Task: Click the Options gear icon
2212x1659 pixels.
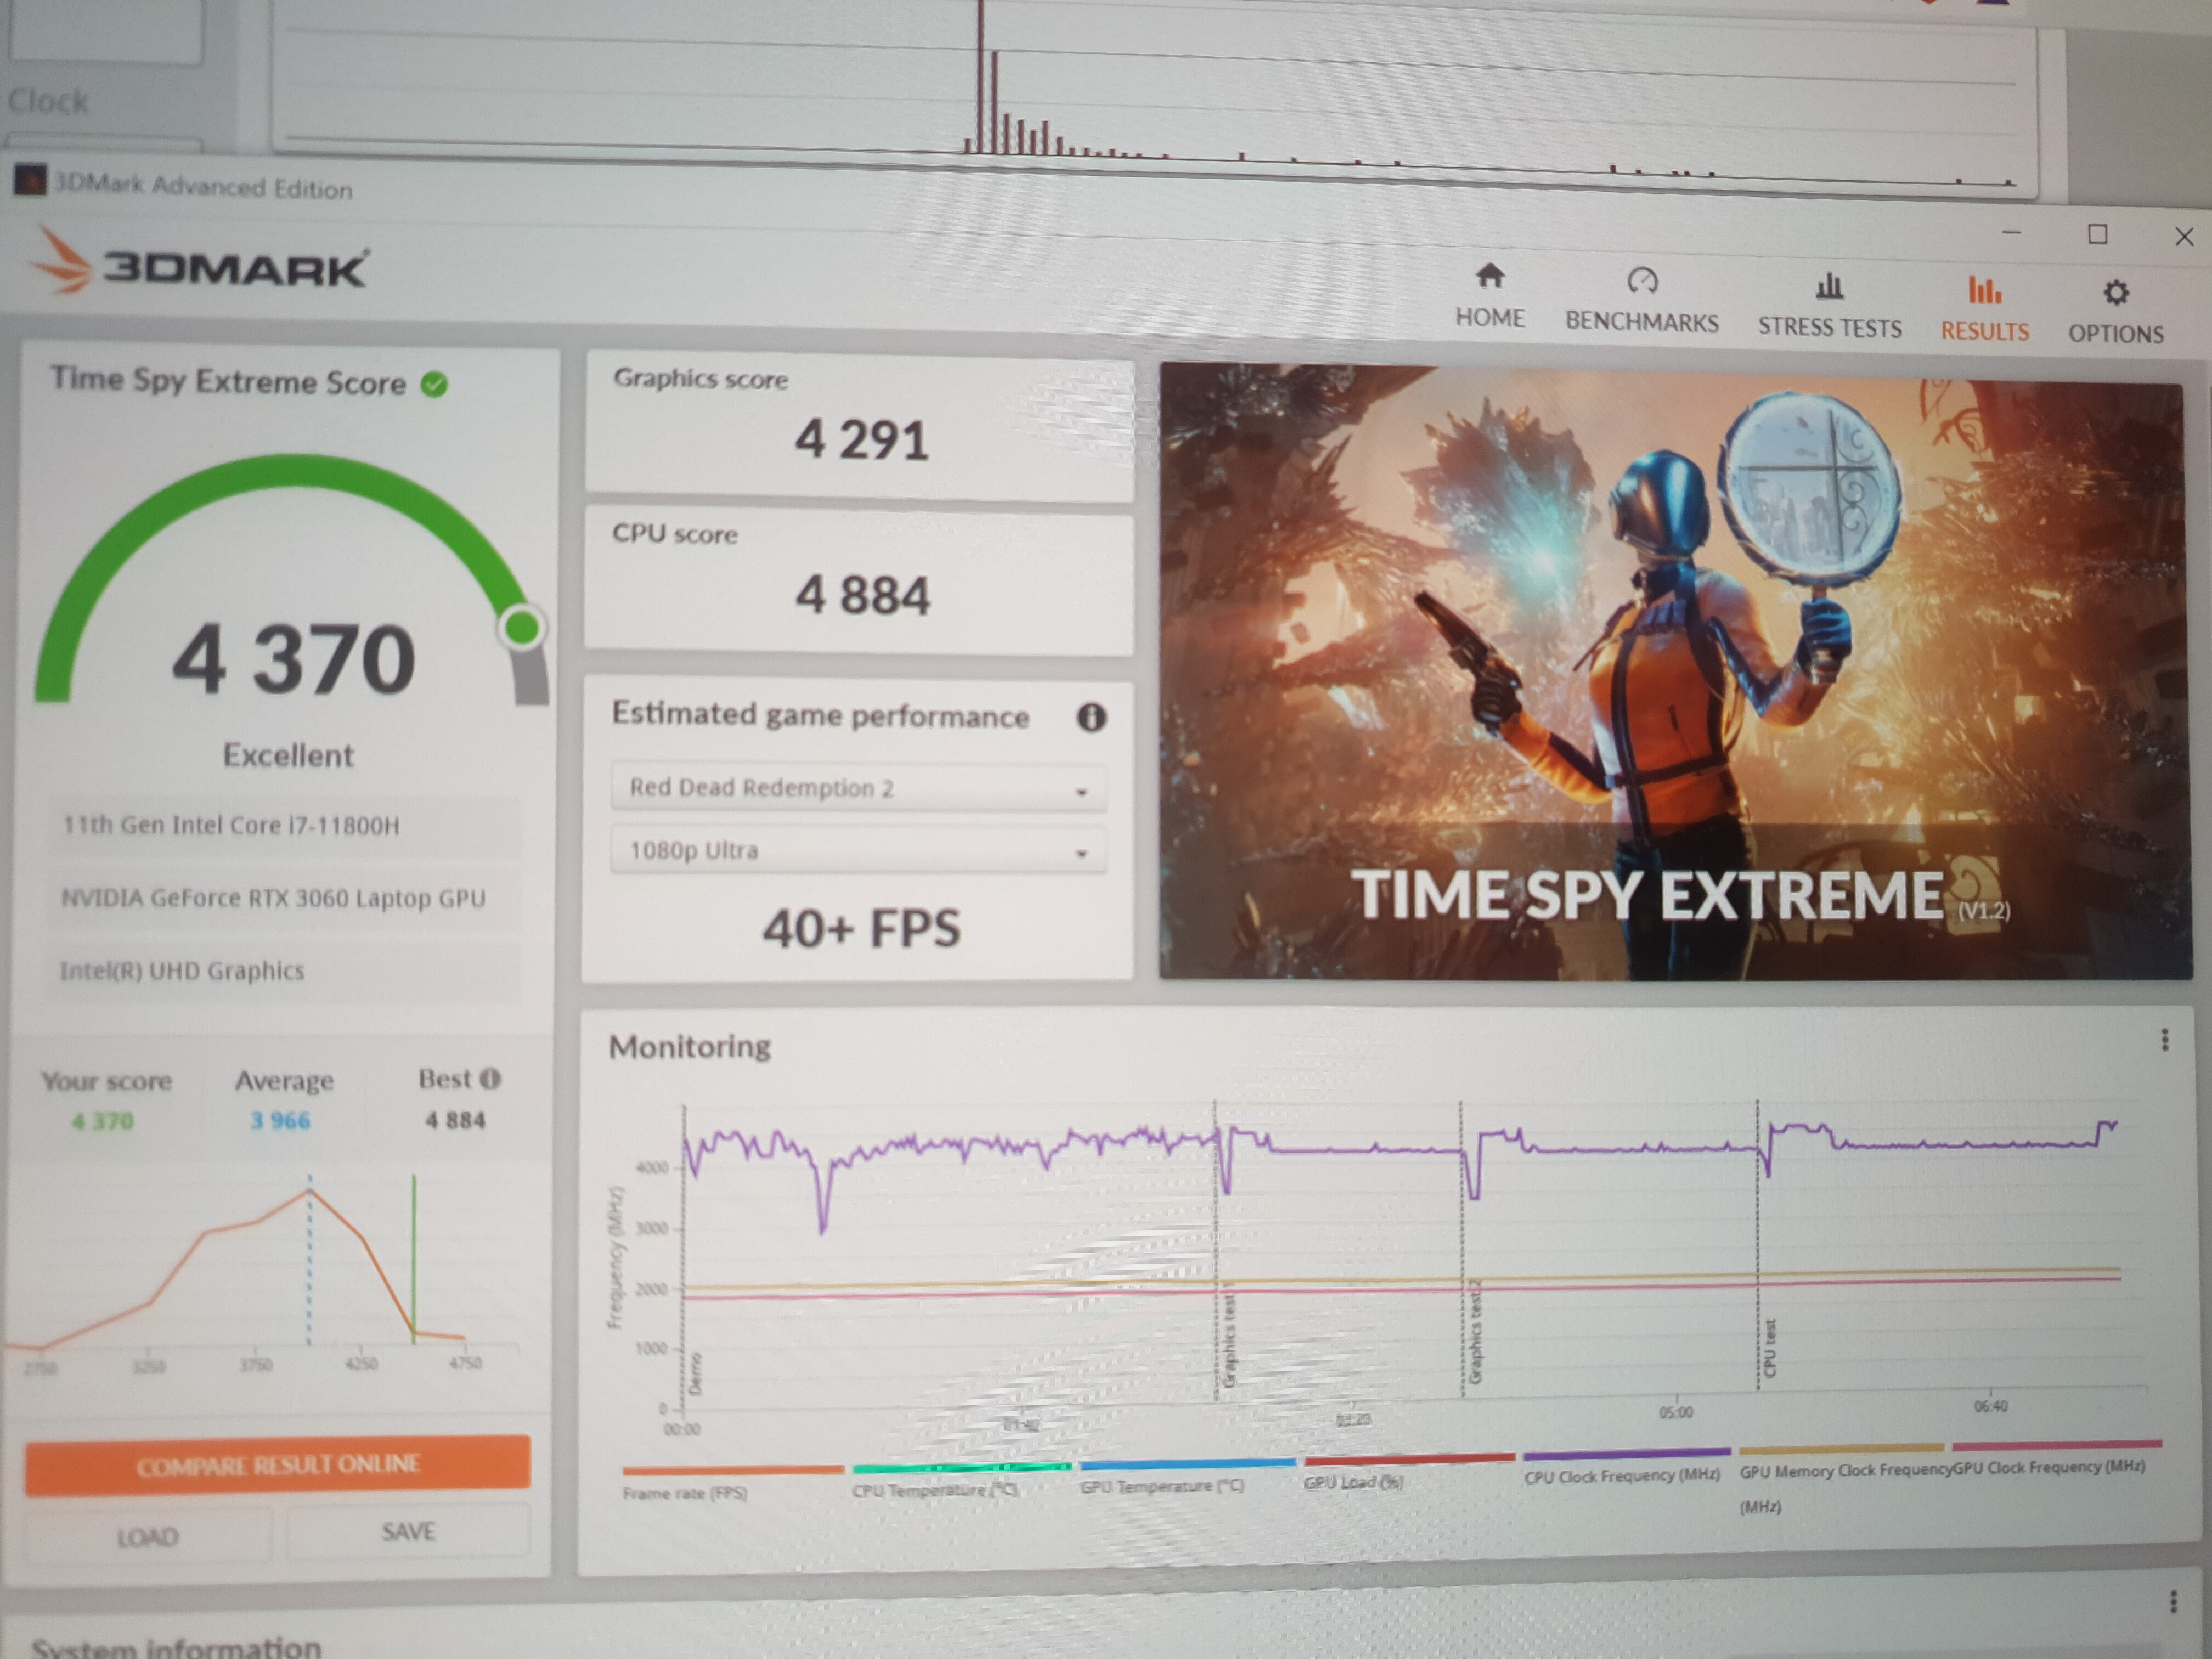Action: (2116, 293)
